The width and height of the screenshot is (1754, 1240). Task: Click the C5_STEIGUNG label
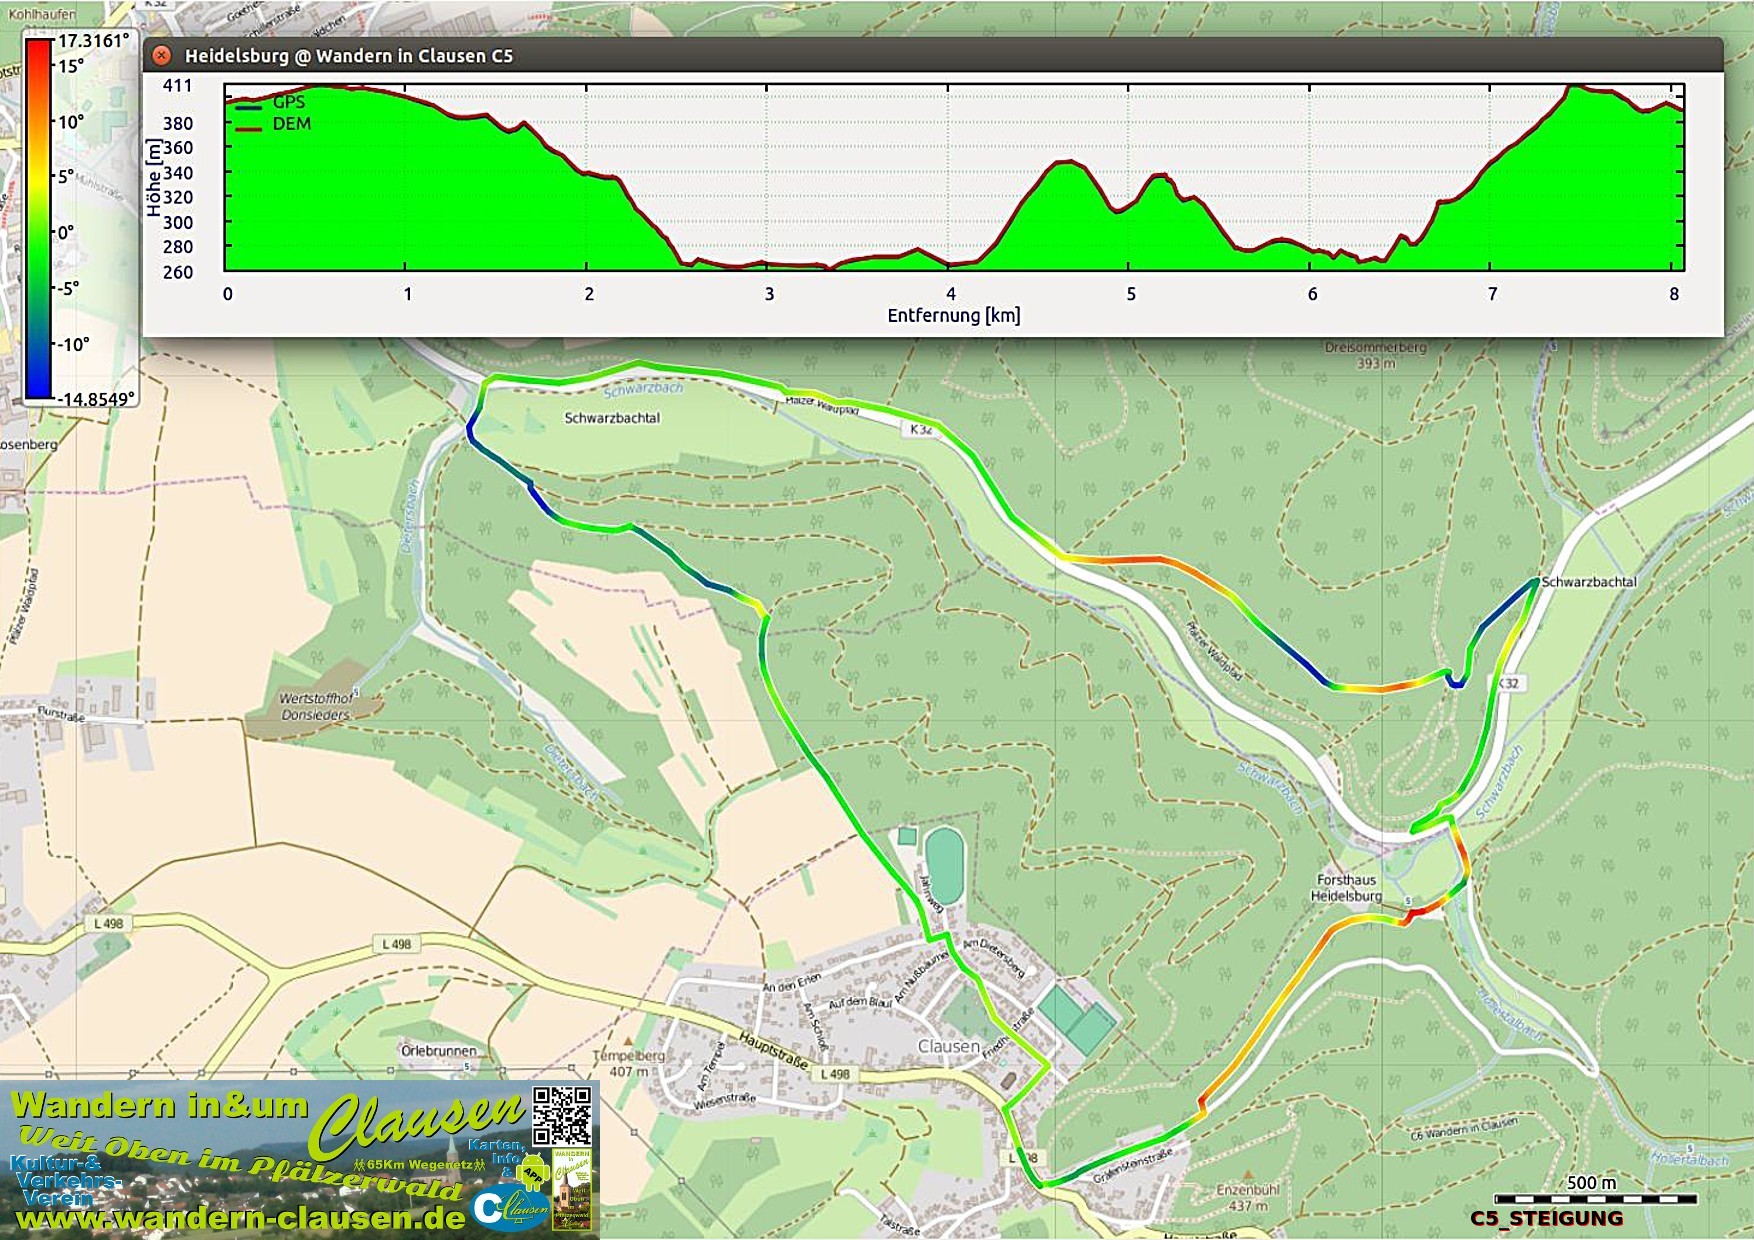pos(1546,1218)
